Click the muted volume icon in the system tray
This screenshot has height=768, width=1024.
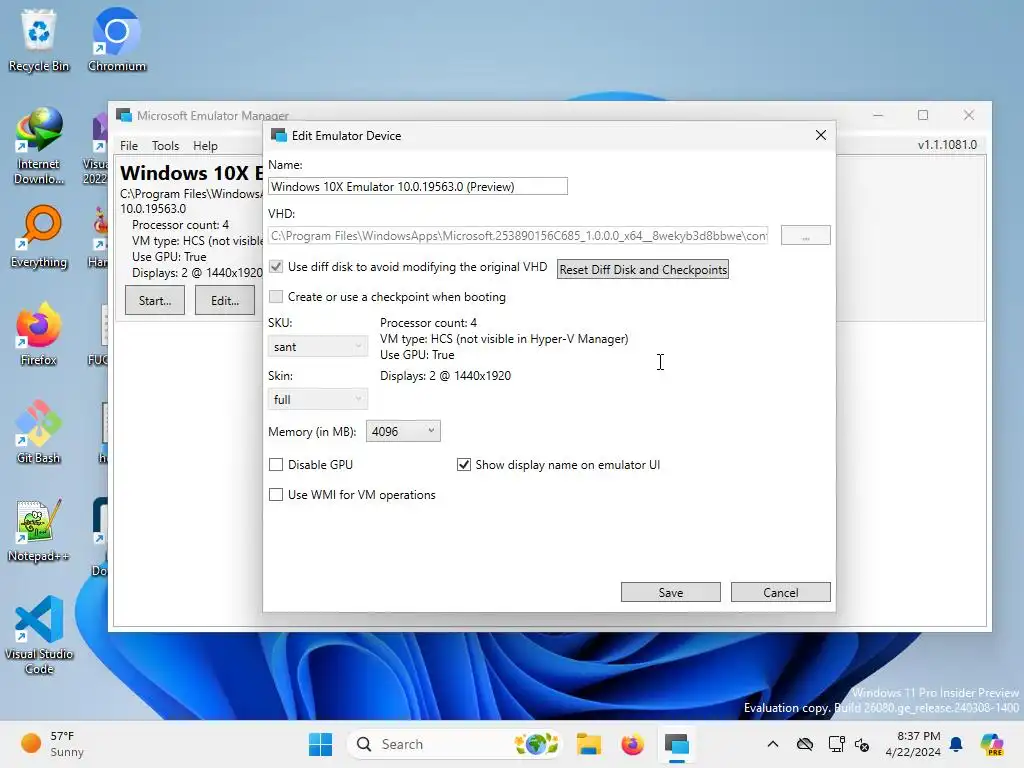(862, 744)
